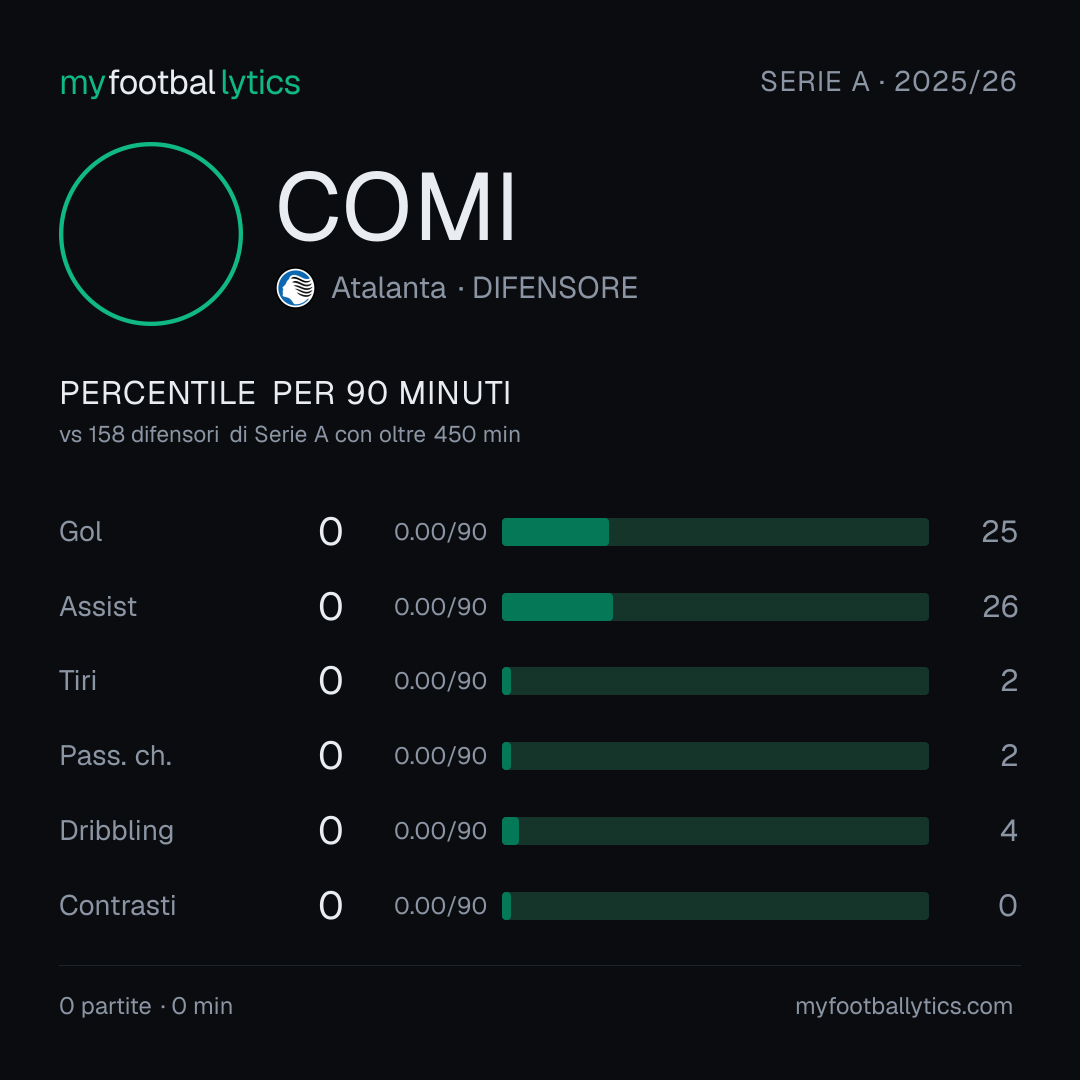Click the Atalanta club crest icon

[295, 288]
